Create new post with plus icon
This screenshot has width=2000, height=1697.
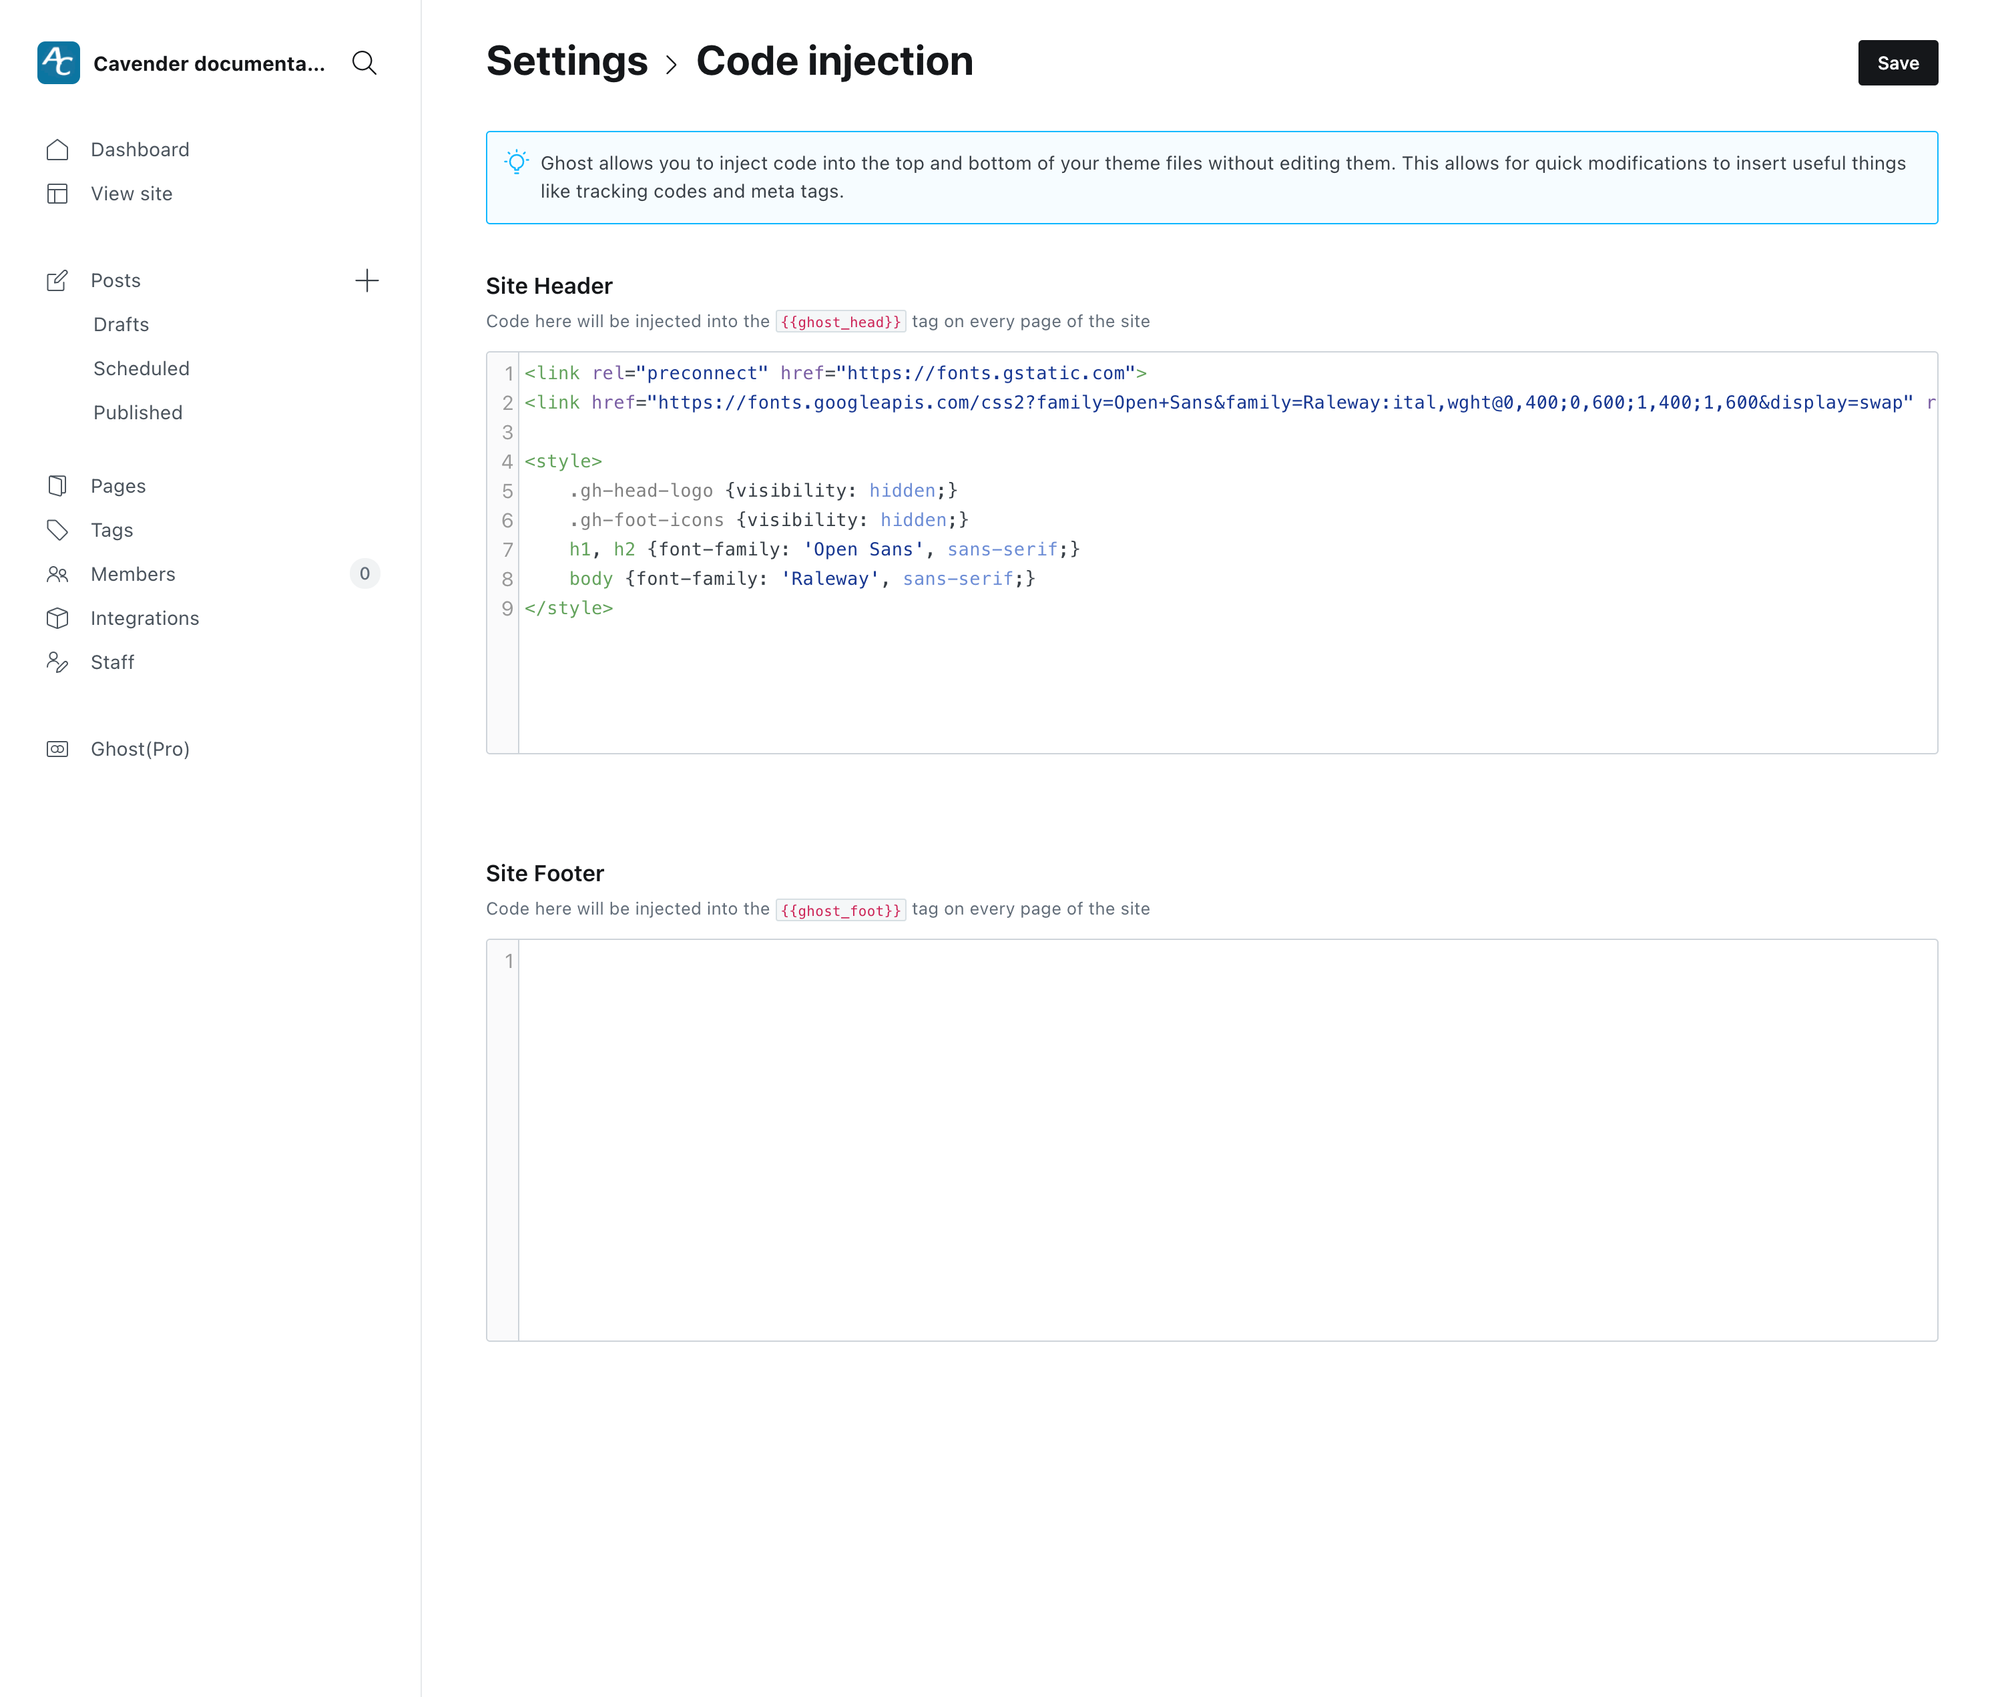click(367, 281)
